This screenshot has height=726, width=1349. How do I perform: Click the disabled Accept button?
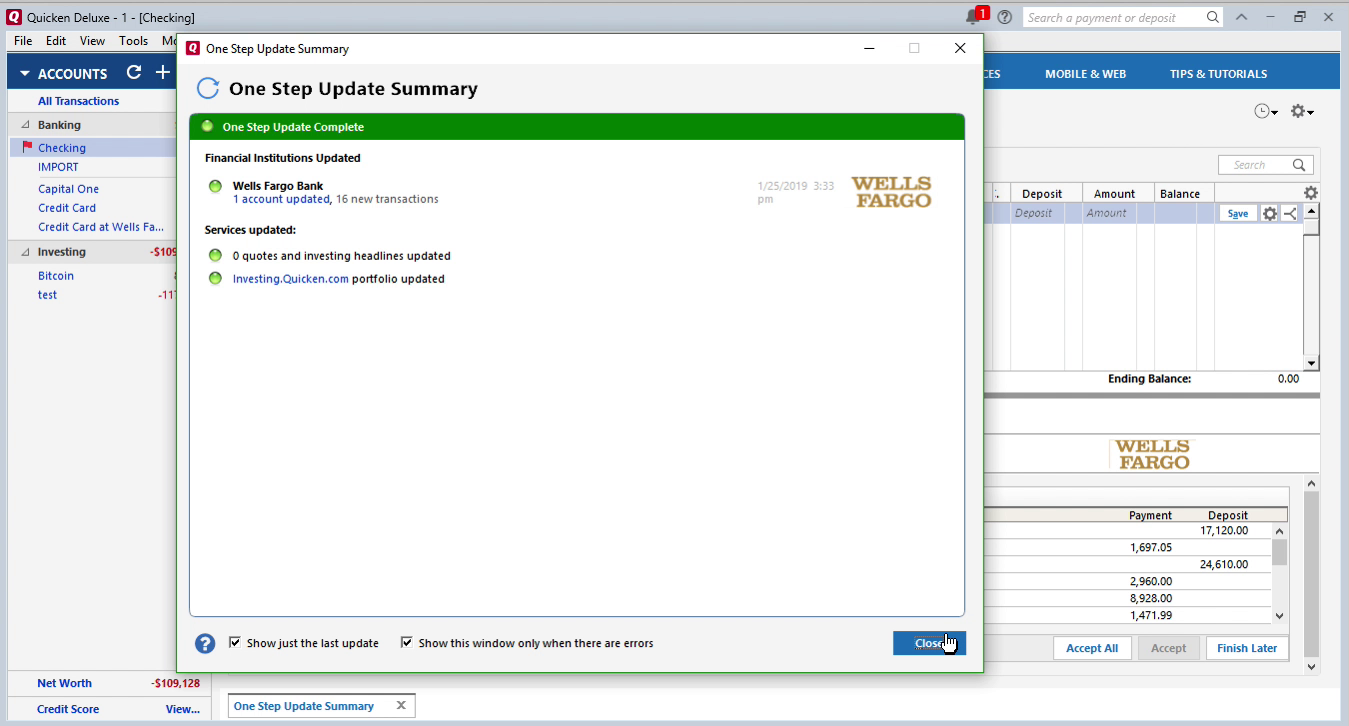coord(1168,648)
